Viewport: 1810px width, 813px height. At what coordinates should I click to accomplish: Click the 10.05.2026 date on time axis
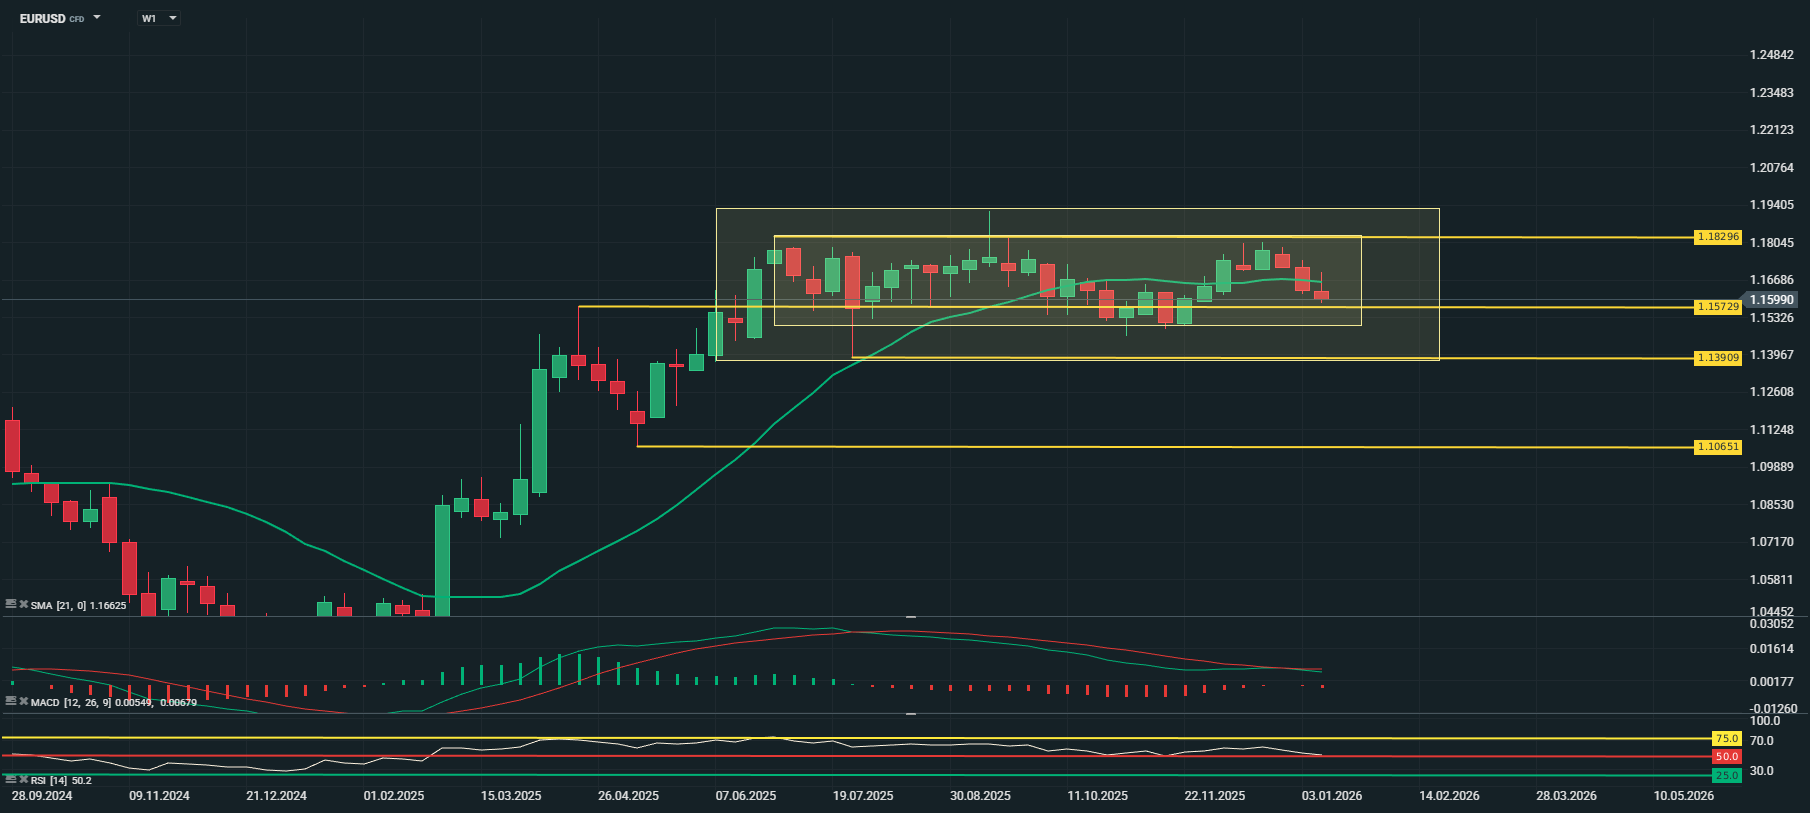click(x=1684, y=796)
